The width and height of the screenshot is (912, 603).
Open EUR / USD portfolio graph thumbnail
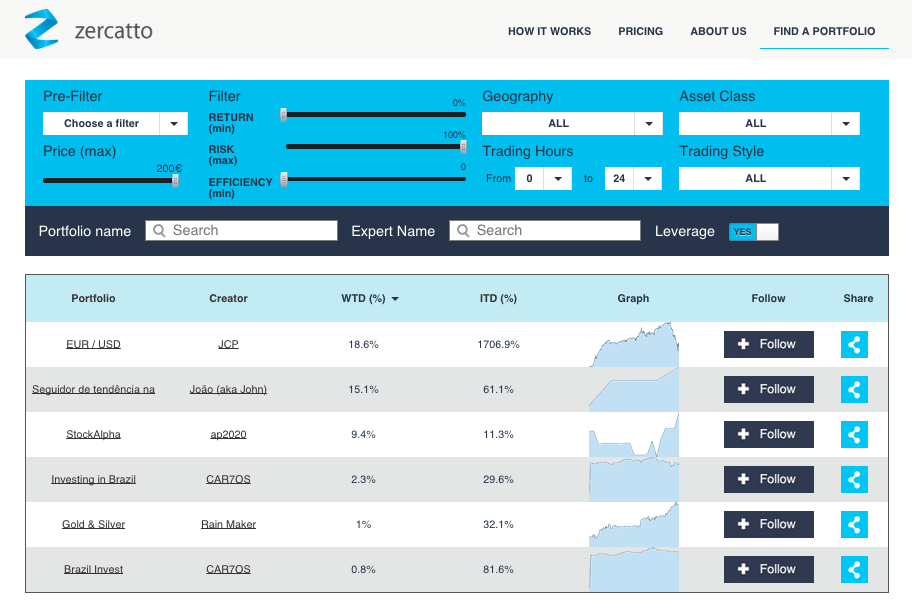point(634,344)
